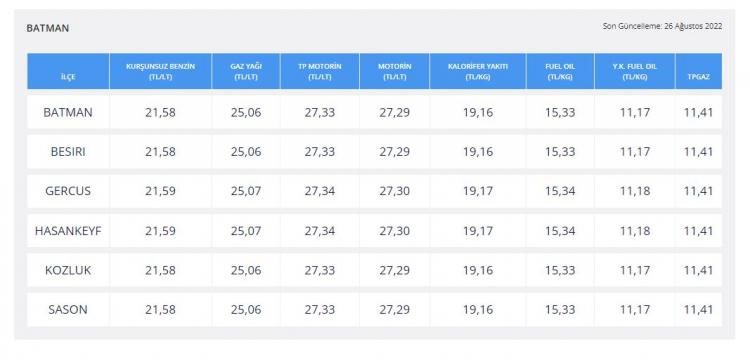The width and height of the screenshot is (750, 360).
Task: Select SASON TPGAZ value 11,41
Action: [698, 309]
